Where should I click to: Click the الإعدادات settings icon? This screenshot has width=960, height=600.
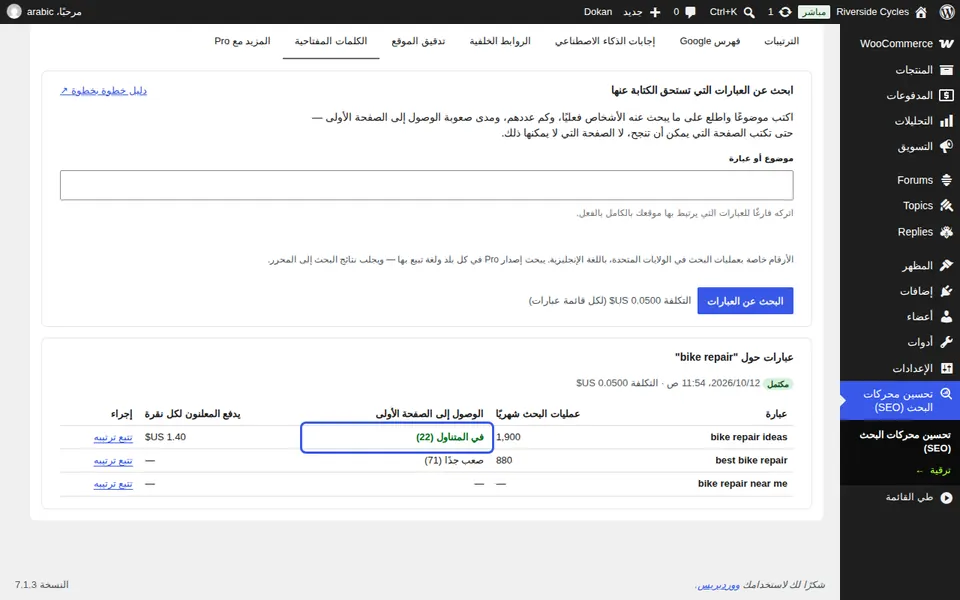(947, 368)
